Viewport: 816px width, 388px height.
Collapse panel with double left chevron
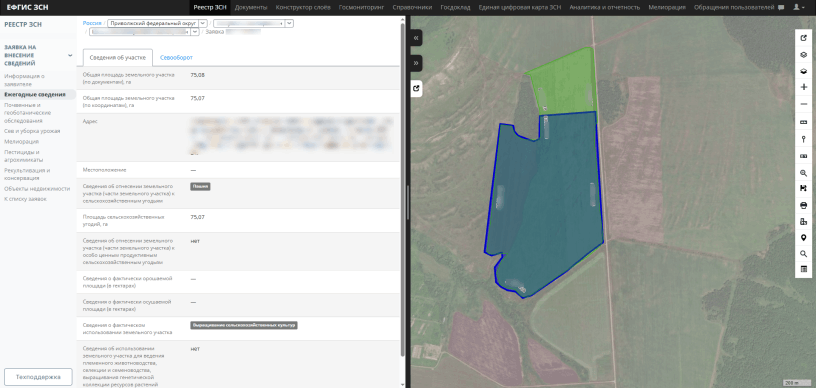click(x=416, y=38)
